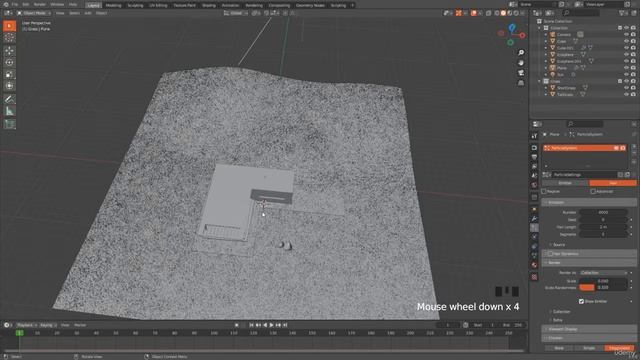Switch to the Shading workspace tab

pos(209,5)
